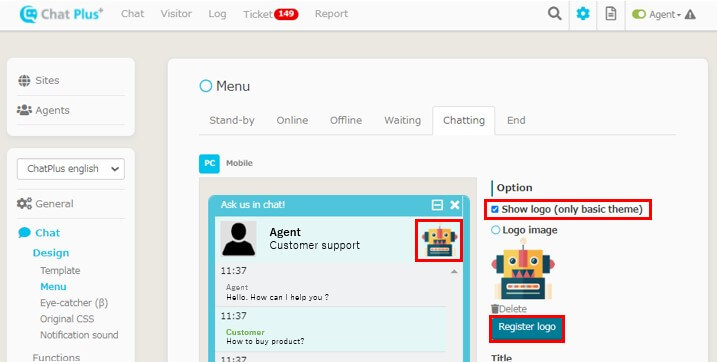Click the agent avatar silhouette

coord(238,239)
